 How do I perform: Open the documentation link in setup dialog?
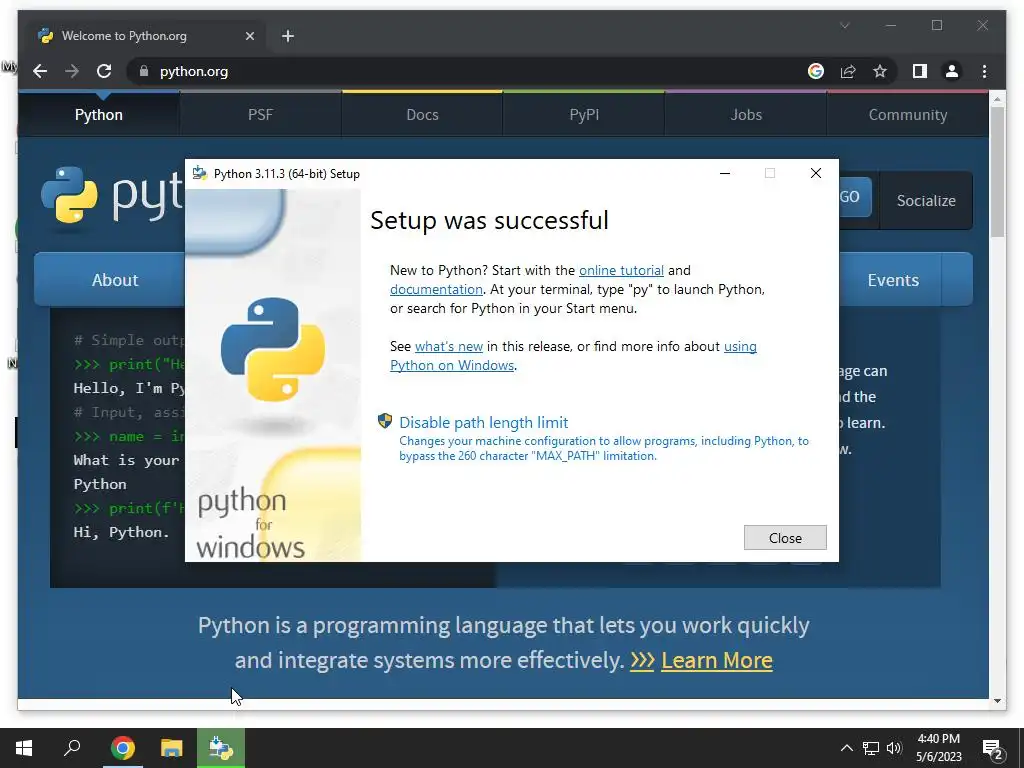436,289
